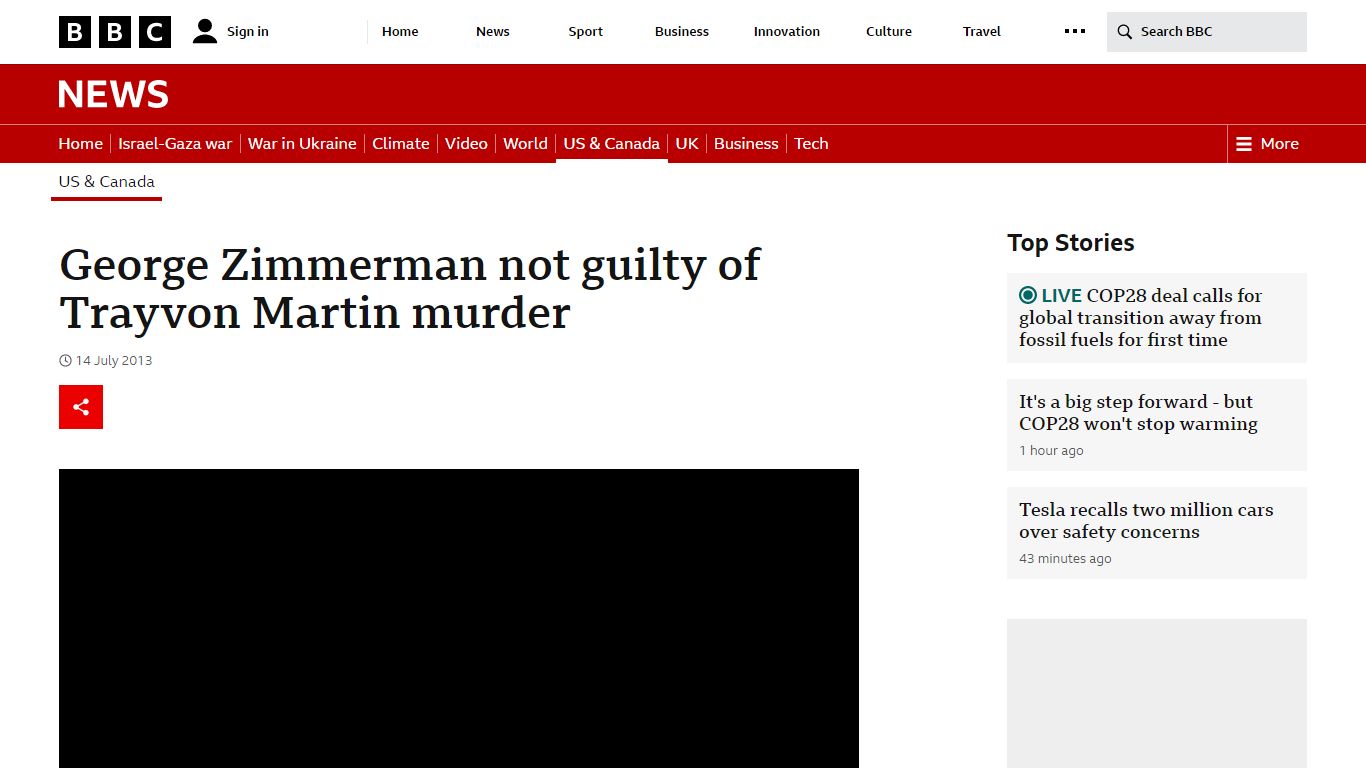
Task: Open Sport in top navigation
Action: pos(586,31)
